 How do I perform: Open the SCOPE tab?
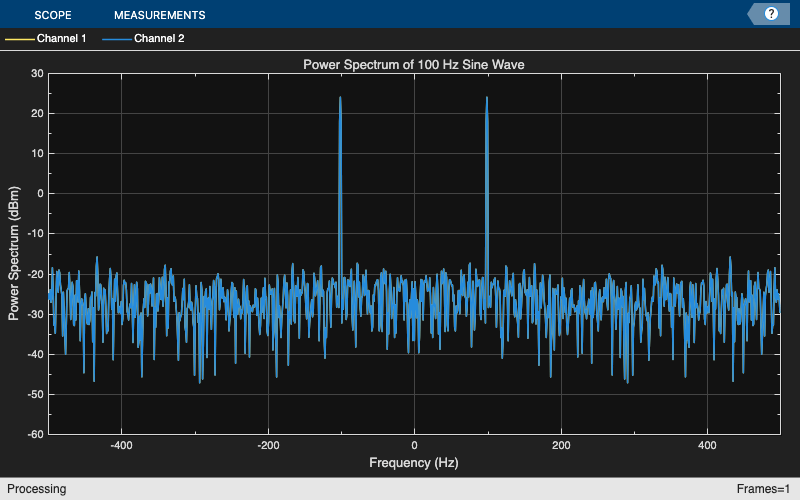point(53,15)
